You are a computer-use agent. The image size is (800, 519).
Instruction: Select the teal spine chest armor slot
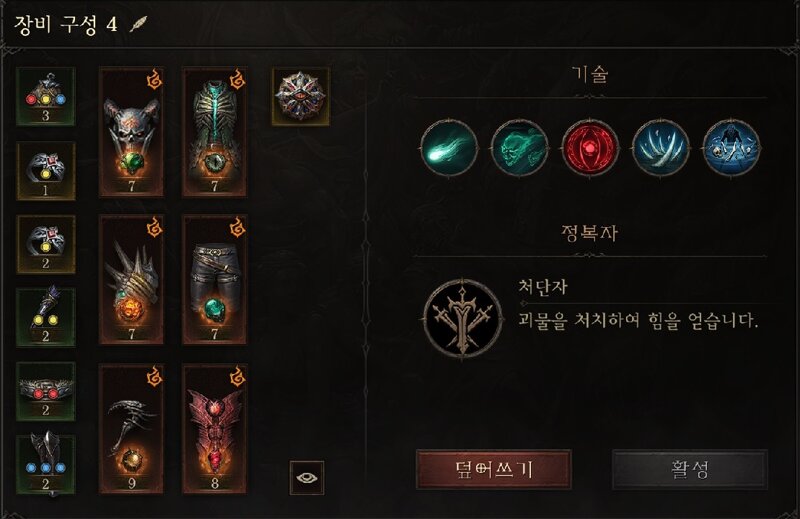(215, 132)
